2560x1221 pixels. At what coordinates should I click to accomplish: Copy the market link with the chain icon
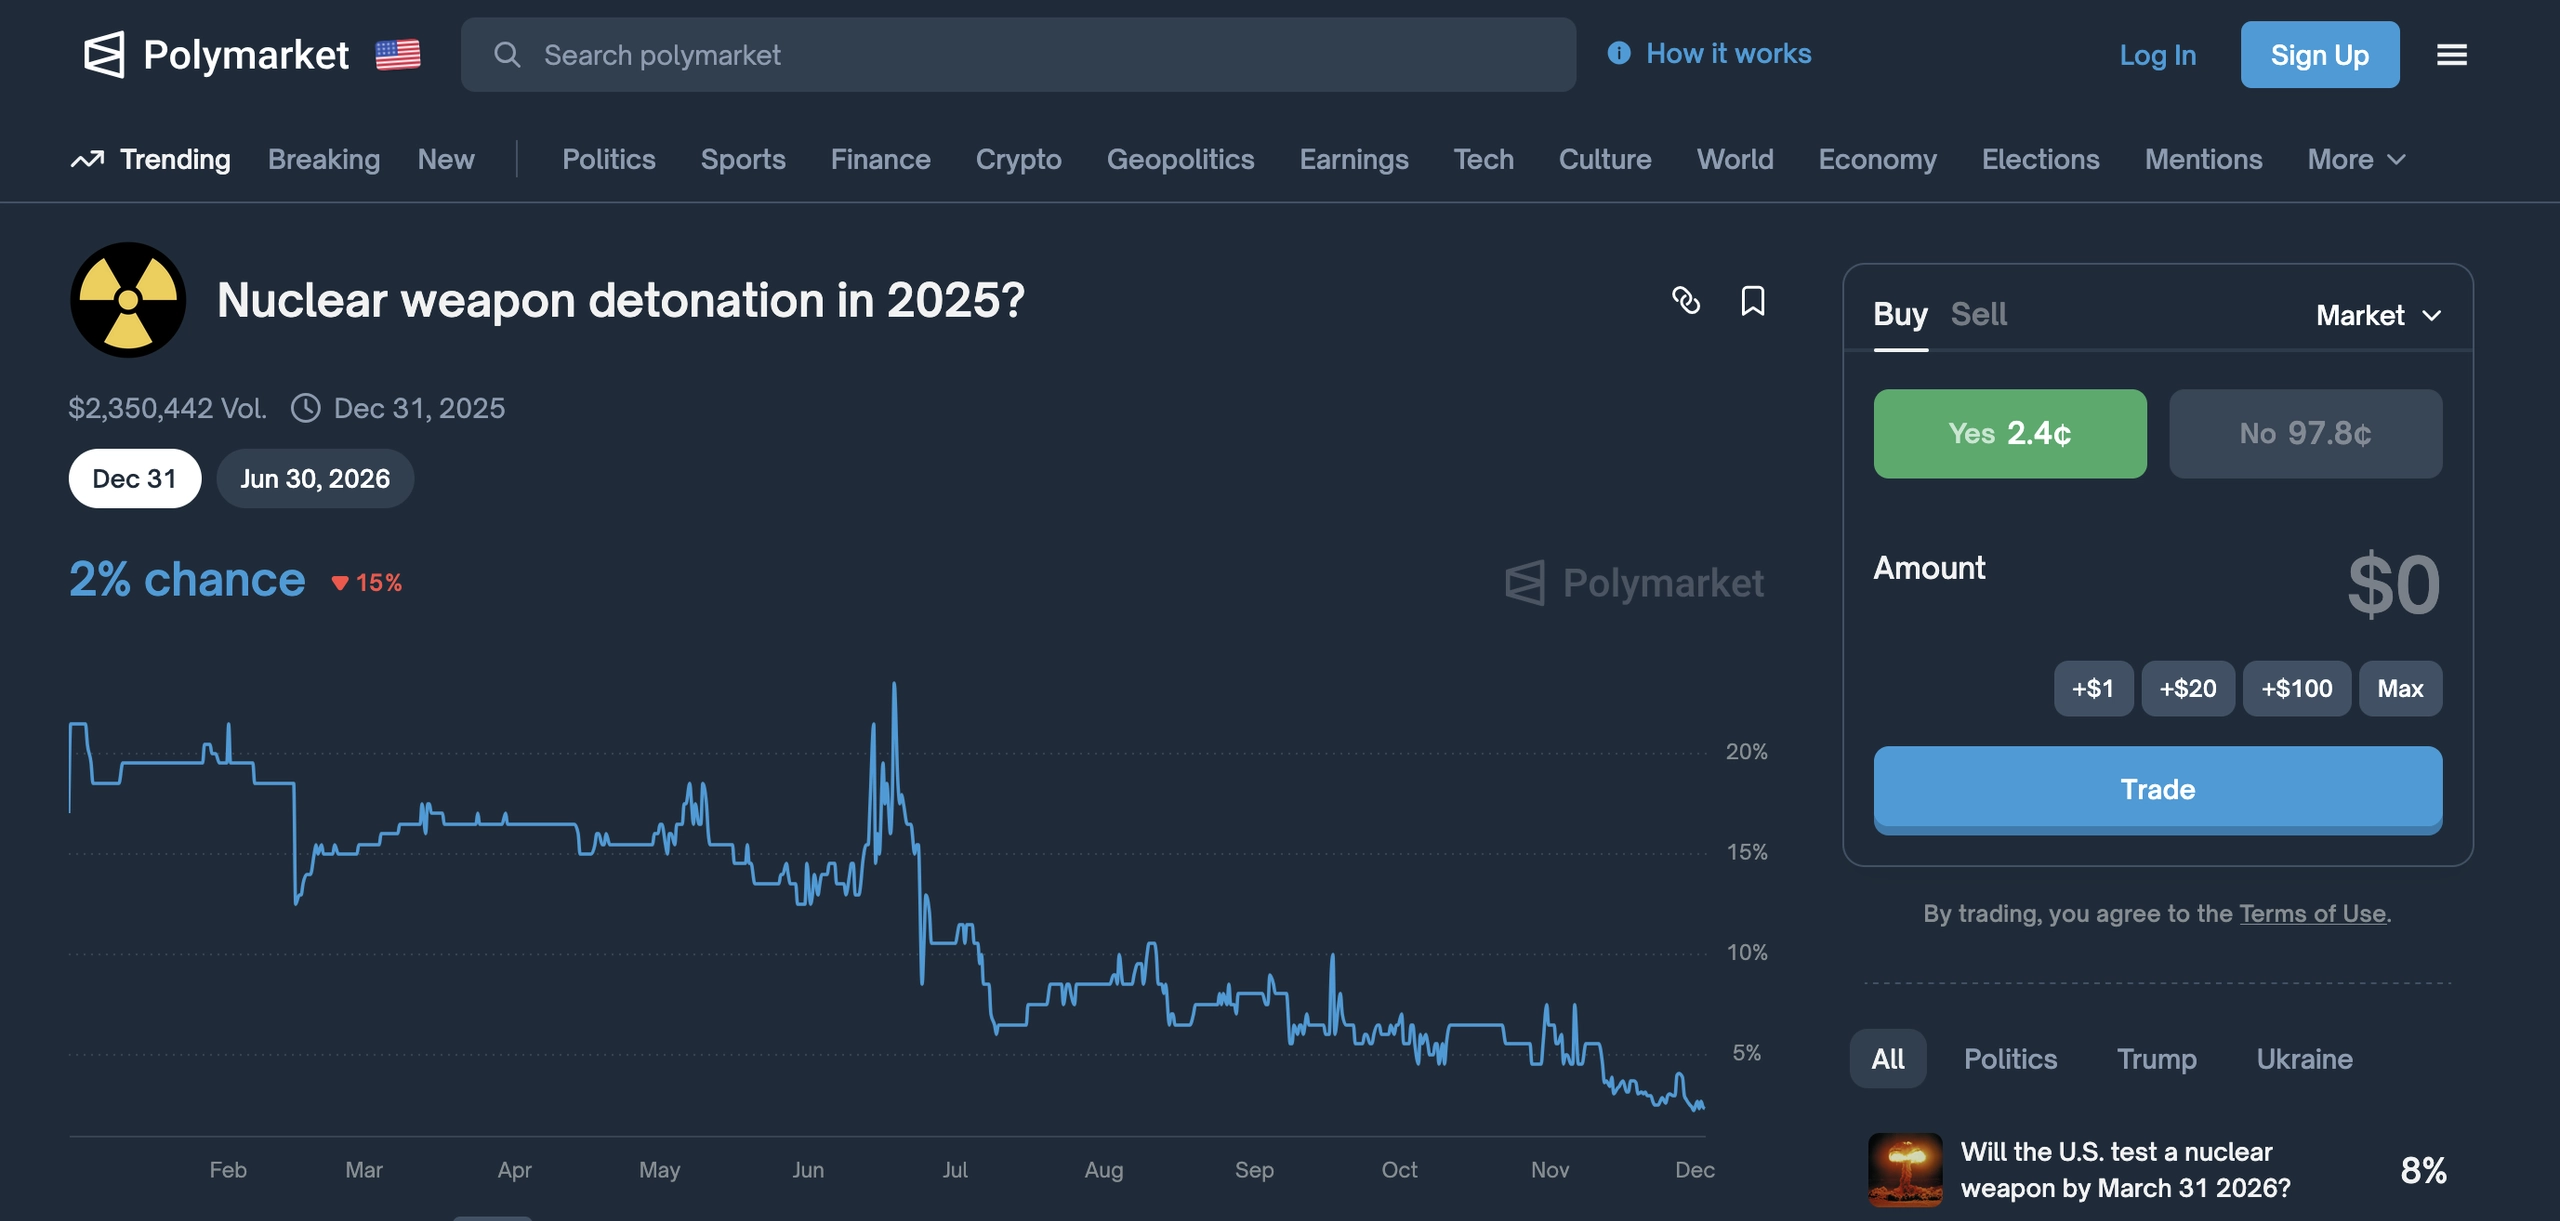coord(1686,300)
